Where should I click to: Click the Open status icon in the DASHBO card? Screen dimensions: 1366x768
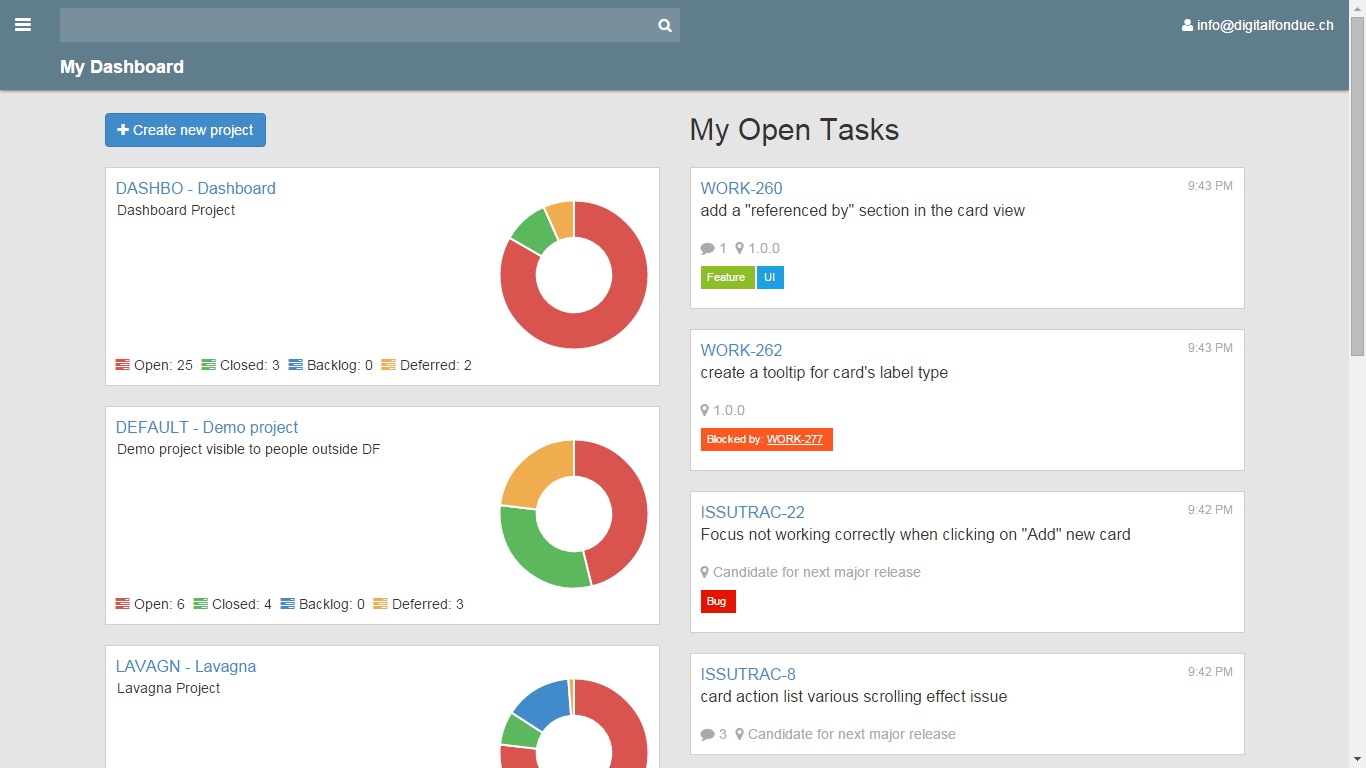click(123, 365)
